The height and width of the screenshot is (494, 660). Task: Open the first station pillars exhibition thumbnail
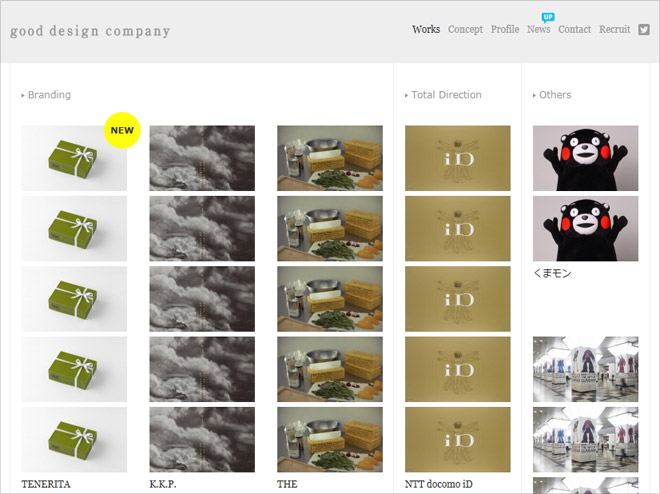coord(585,369)
